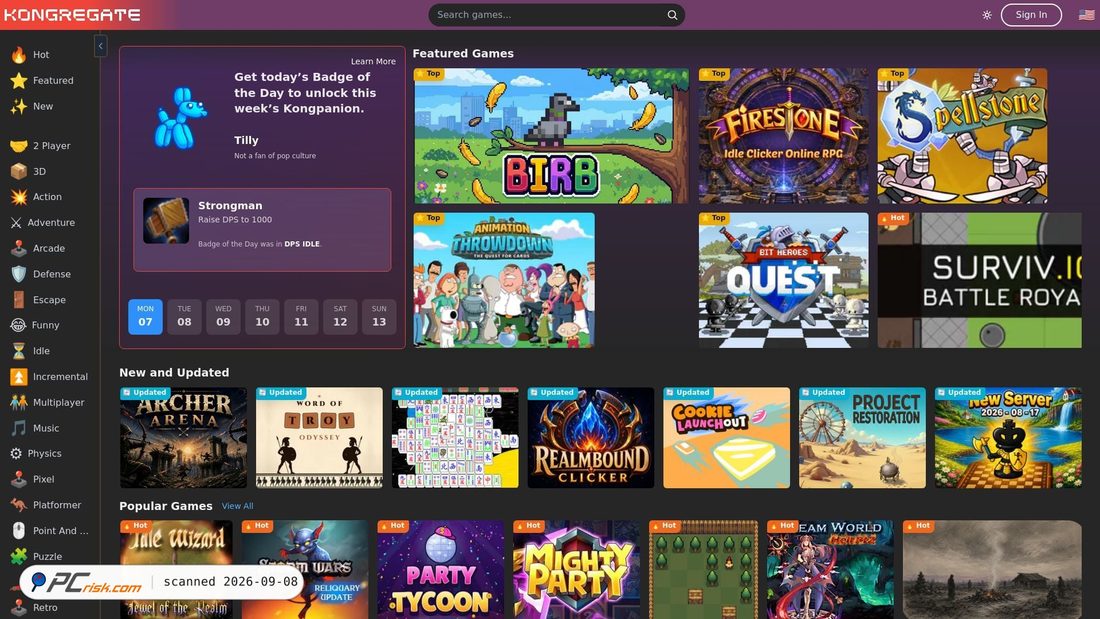Open the New Server chess knight game

point(1008,437)
